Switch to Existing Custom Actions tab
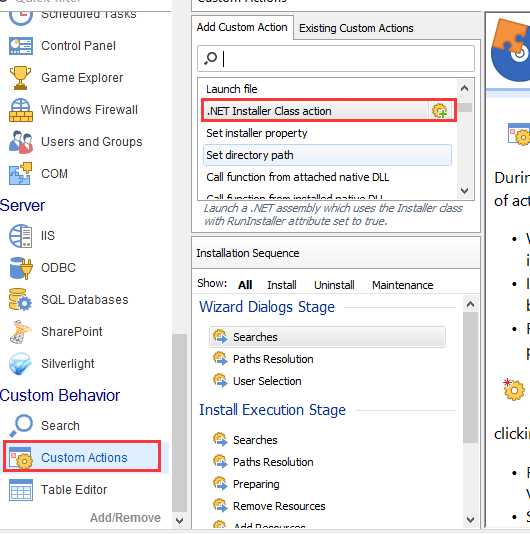This screenshot has width=530, height=534. [x=356, y=28]
